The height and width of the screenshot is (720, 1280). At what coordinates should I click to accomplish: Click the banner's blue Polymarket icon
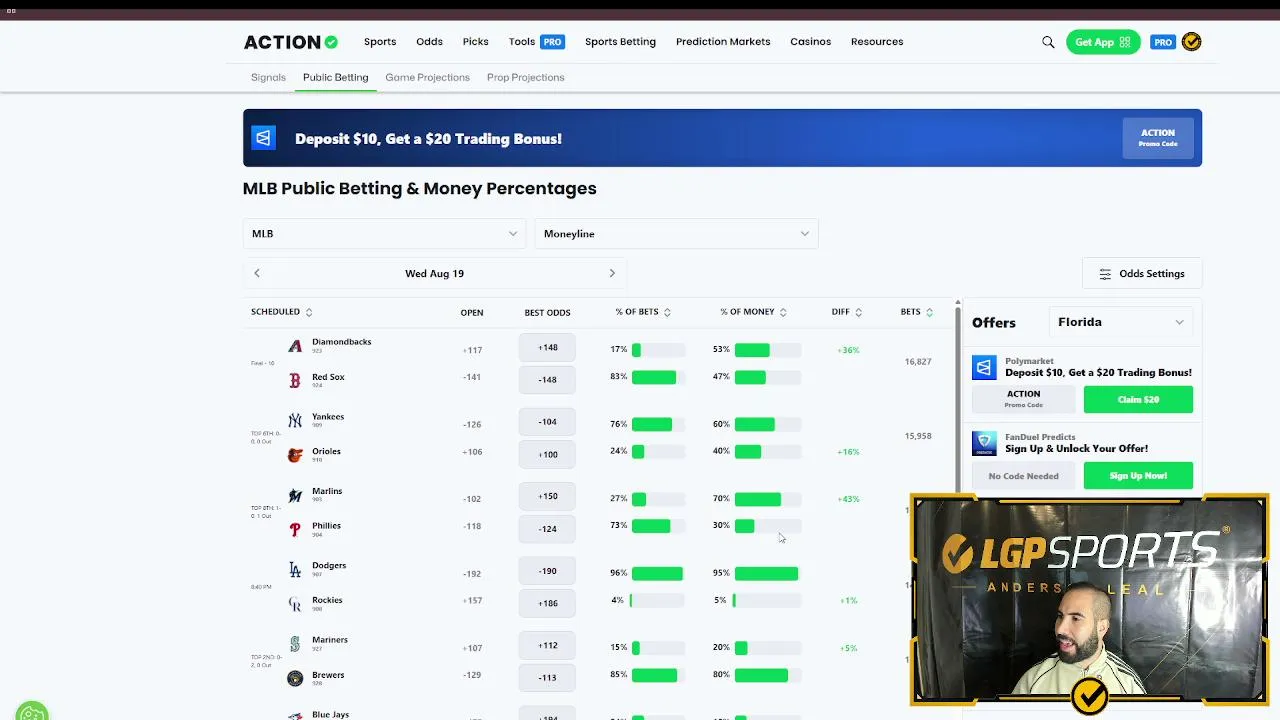[263, 138]
